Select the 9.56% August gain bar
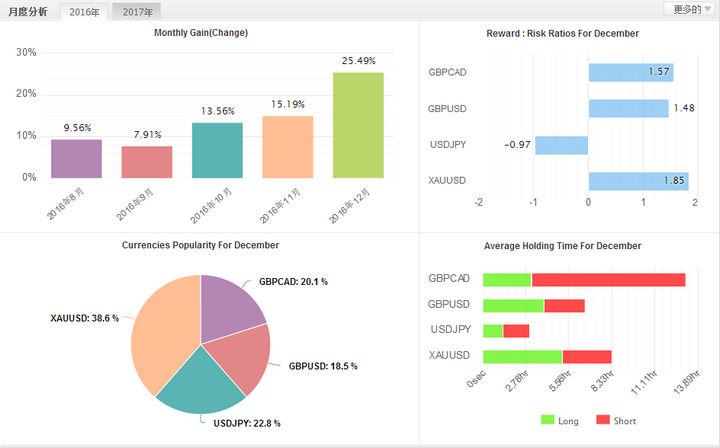Image resolution: width=720 pixels, height=448 pixels. [x=76, y=159]
